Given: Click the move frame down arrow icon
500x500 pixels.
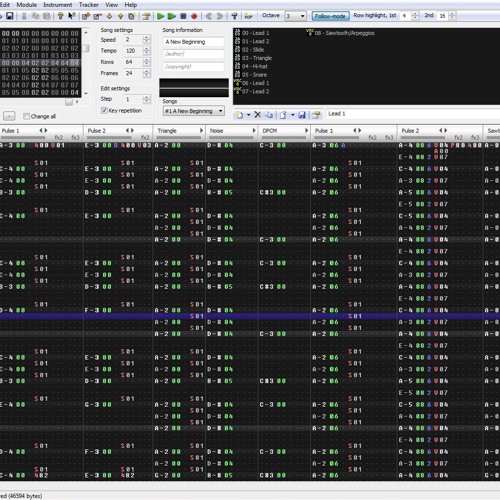Looking at the screenshot, I should click(x=109, y=16).
